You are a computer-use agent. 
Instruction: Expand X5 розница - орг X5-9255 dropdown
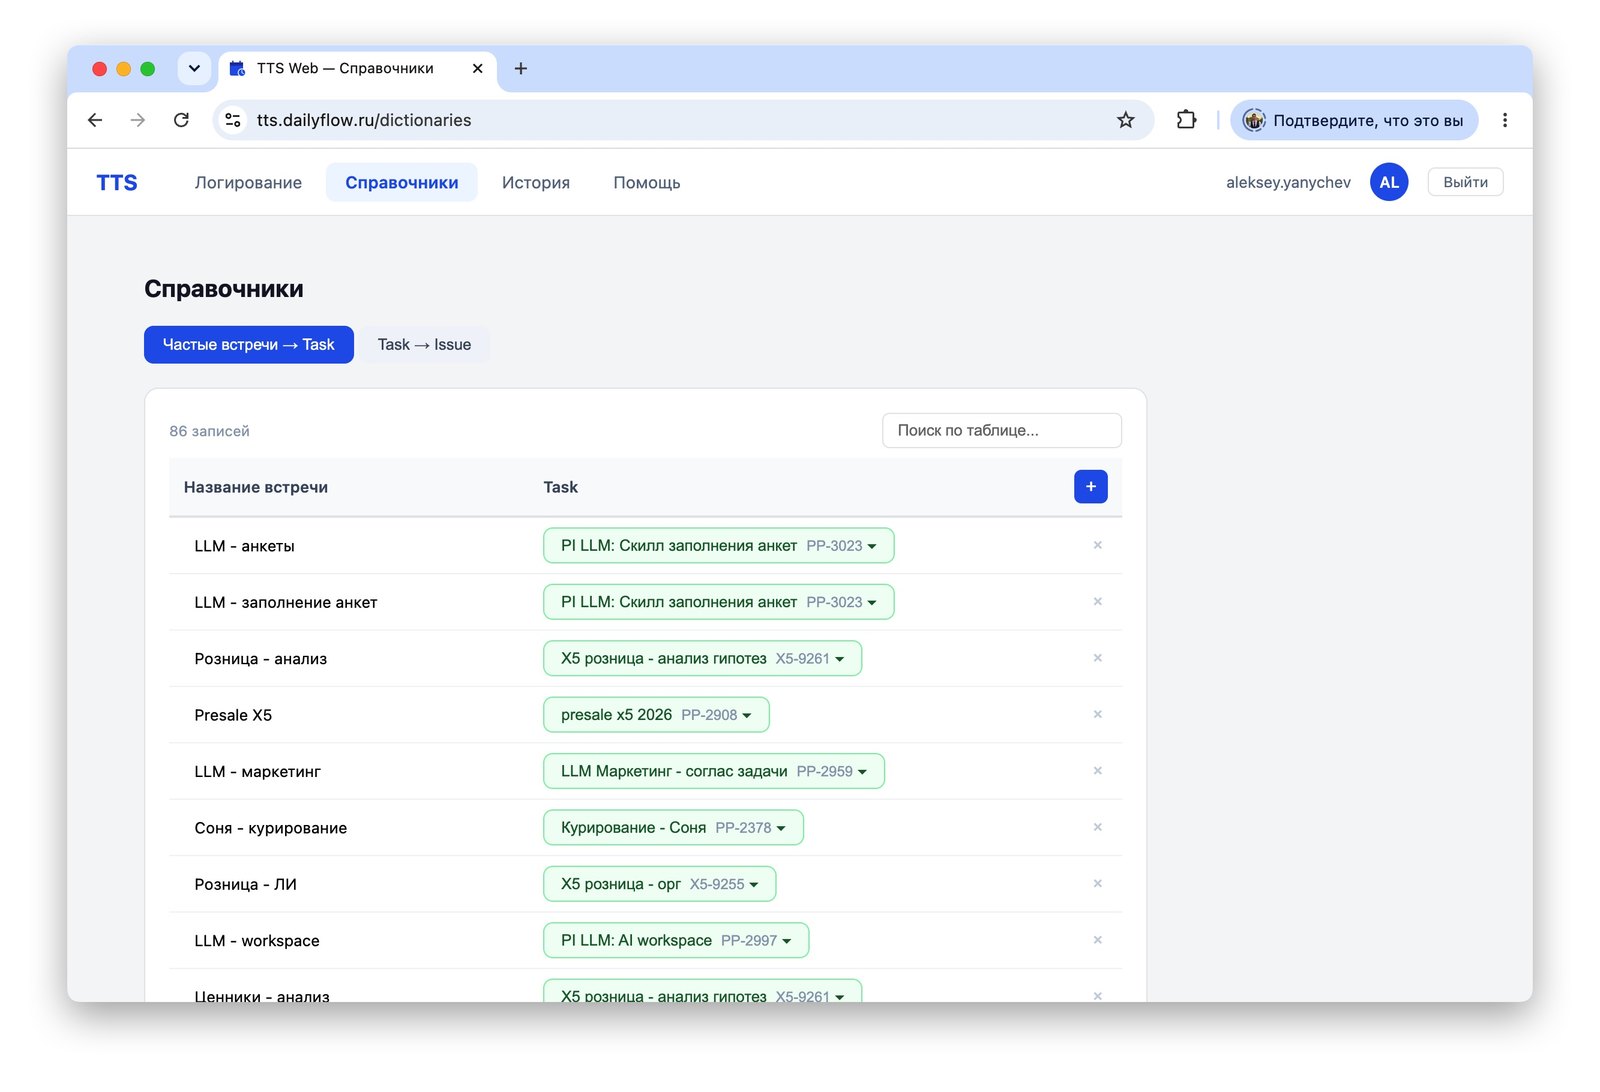point(660,884)
